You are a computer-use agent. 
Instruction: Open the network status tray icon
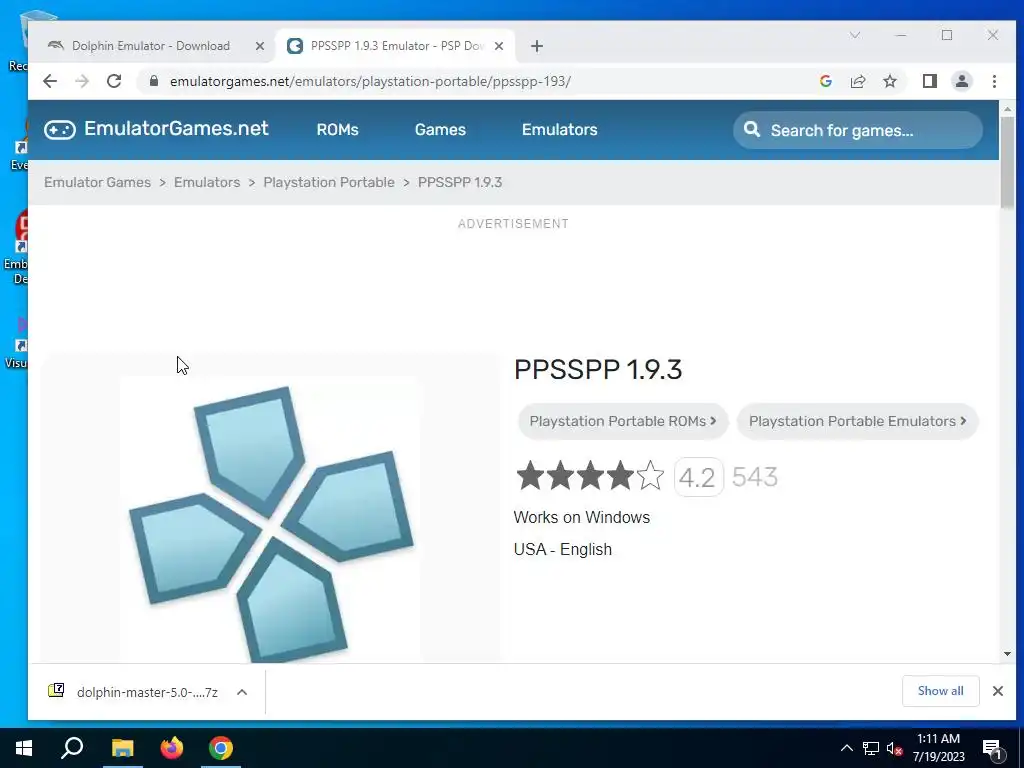[871, 748]
